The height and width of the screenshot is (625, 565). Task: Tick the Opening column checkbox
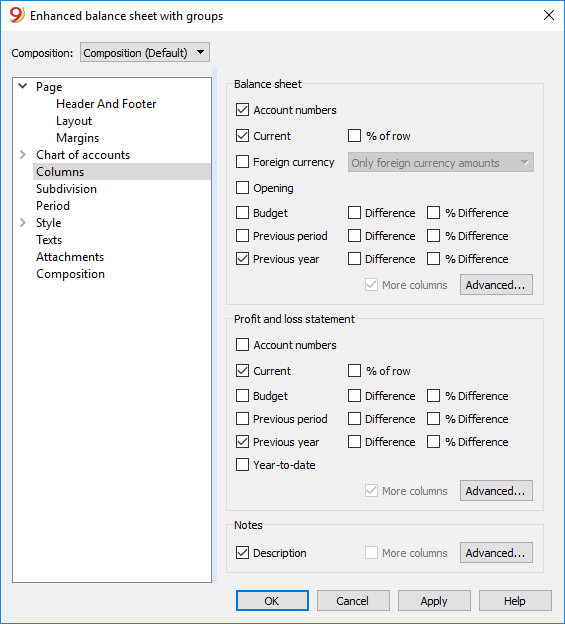(242, 187)
